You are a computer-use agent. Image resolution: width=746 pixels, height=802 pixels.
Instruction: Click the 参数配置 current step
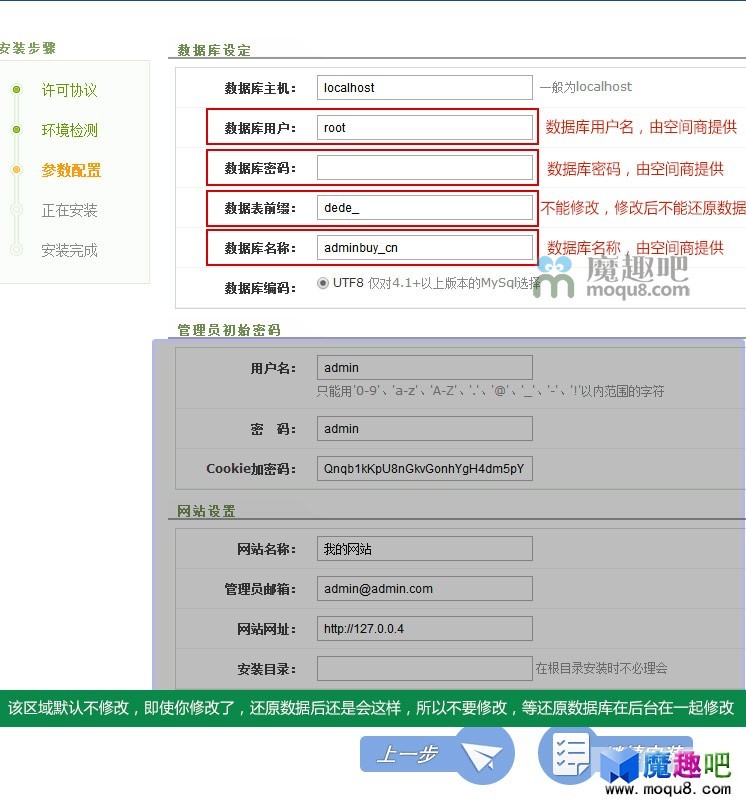tap(71, 170)
